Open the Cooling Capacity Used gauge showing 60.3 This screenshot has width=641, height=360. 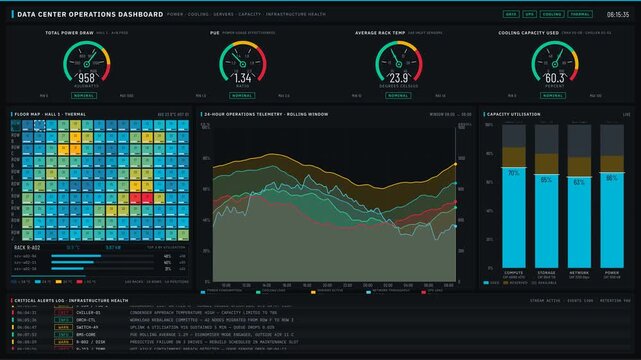point(555,65)
